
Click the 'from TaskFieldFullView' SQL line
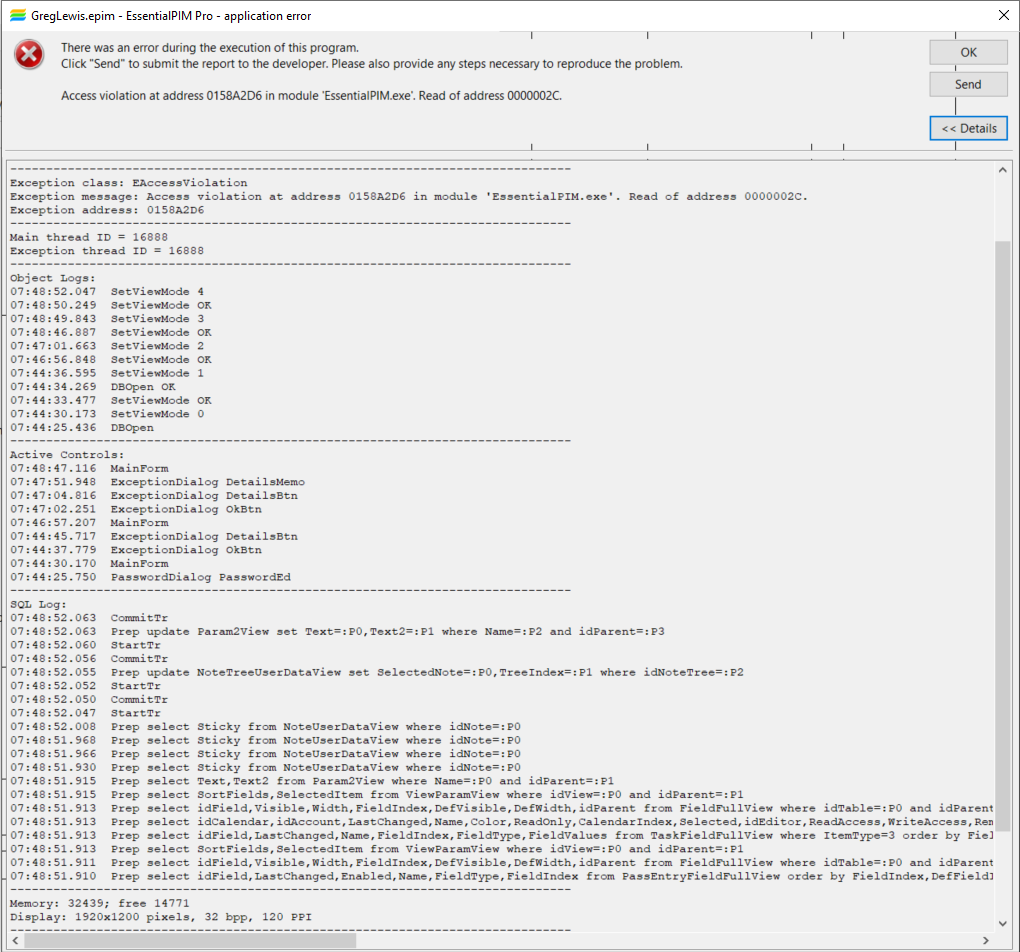[502, 836]
